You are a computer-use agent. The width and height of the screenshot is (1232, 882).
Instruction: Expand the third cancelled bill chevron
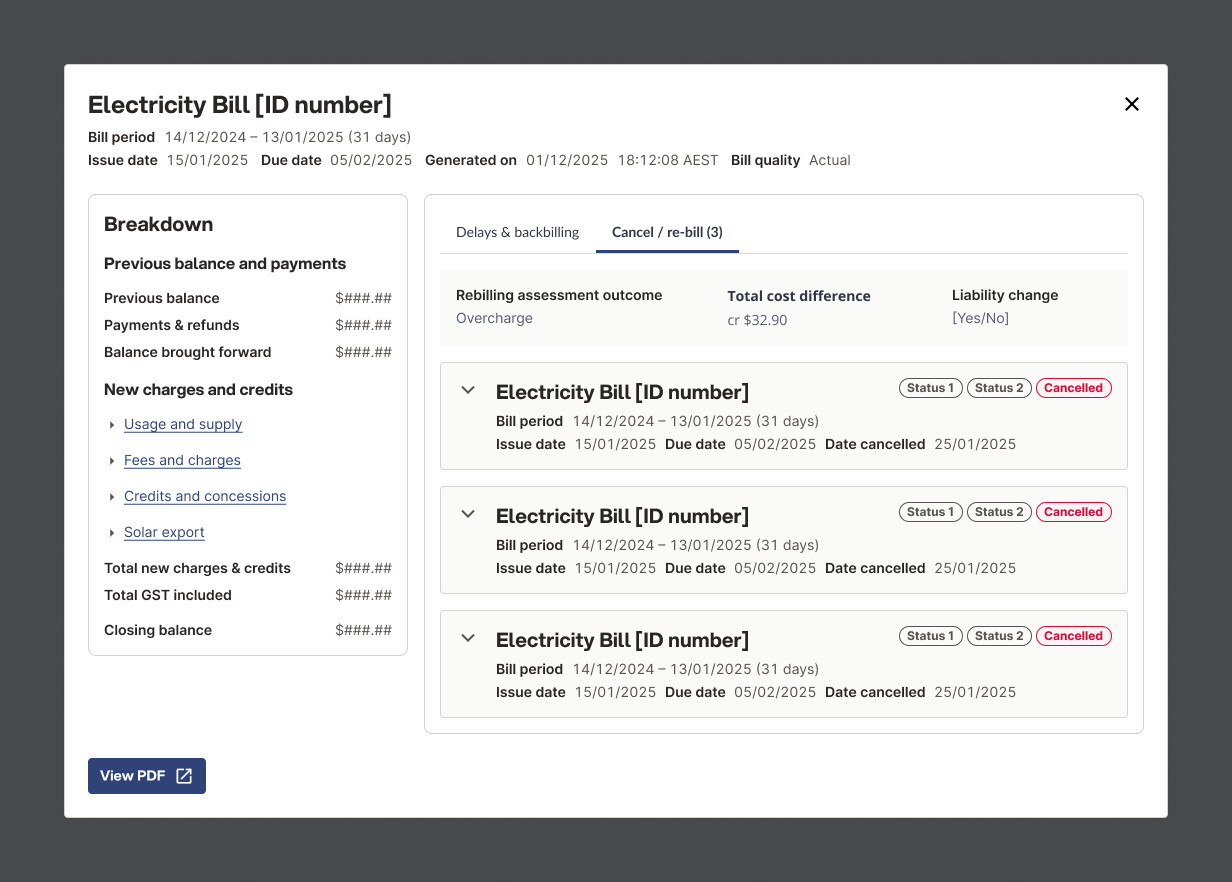pyautogui.click(x=468, y=638)
